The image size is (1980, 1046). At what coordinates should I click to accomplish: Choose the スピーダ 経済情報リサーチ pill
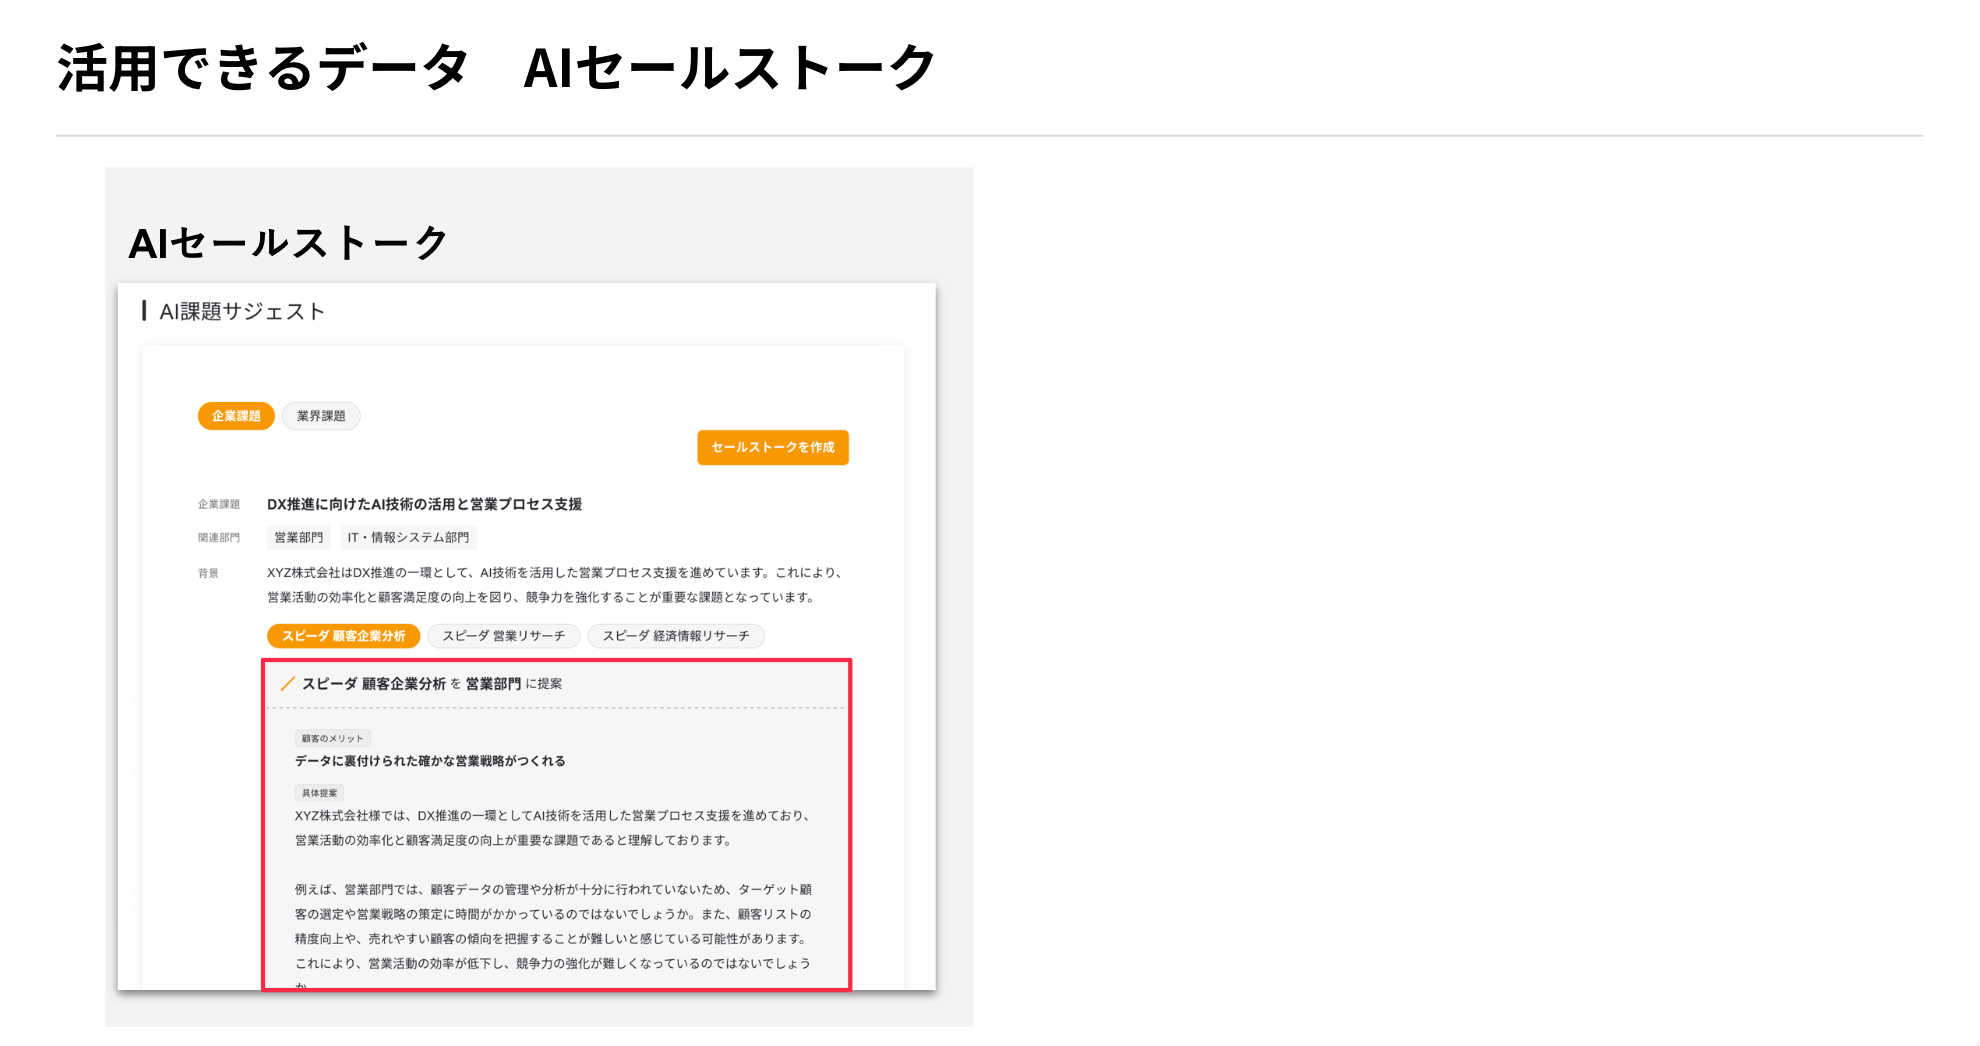point(675,636)
